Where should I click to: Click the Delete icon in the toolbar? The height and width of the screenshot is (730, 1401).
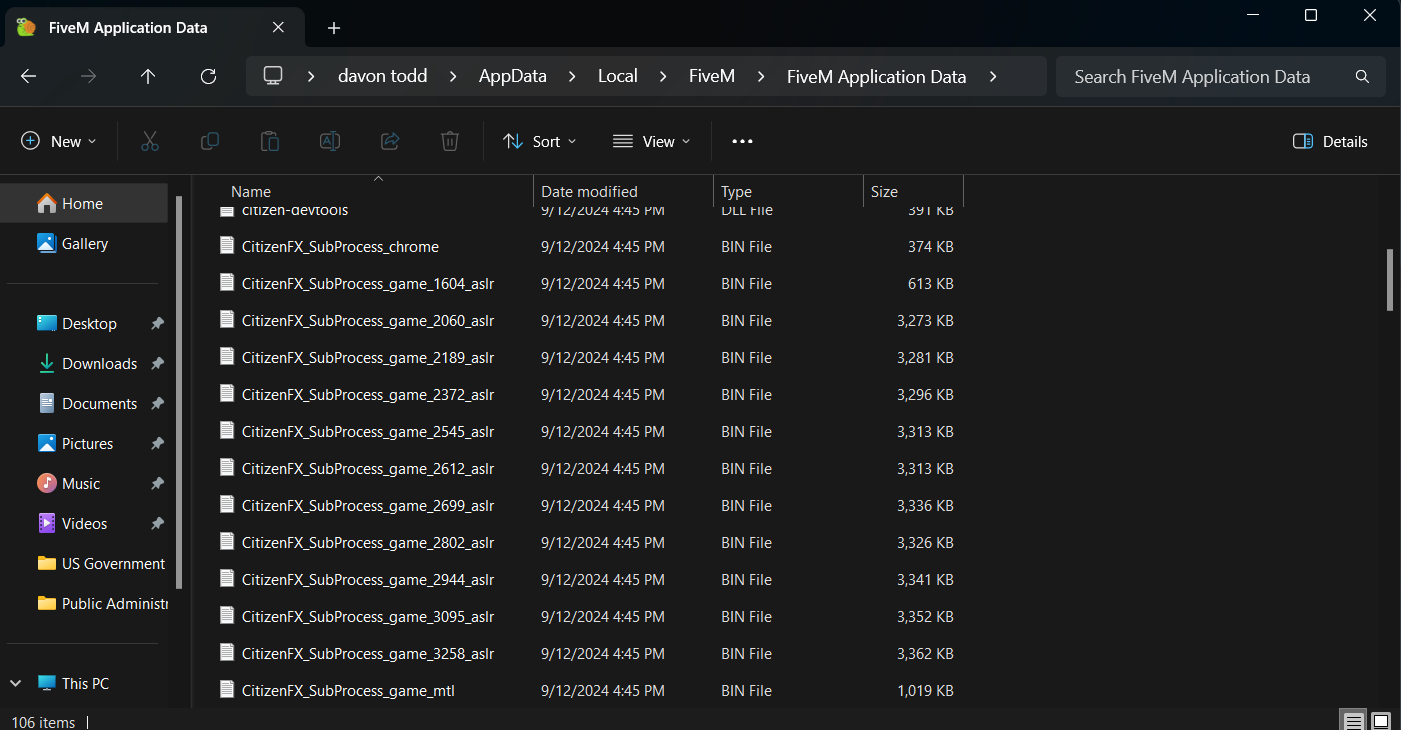[449, 141]
